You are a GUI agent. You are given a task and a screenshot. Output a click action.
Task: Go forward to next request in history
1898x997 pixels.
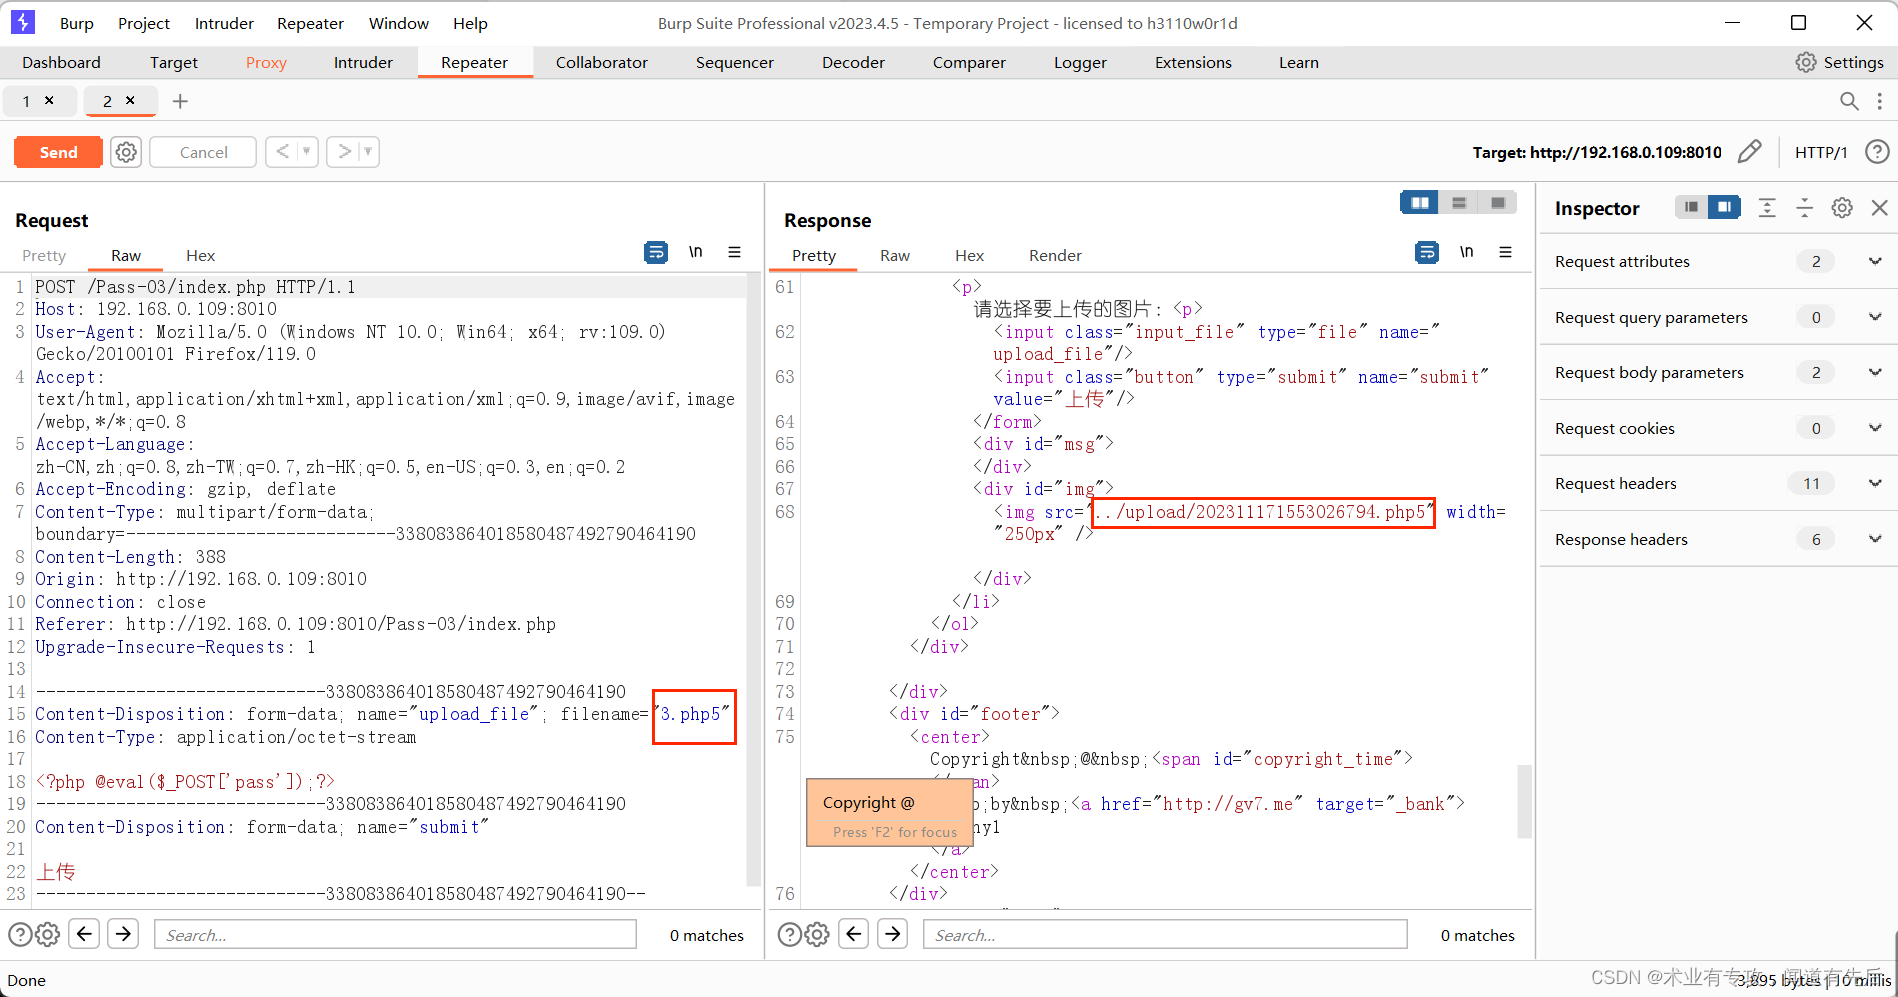point(344,152)
